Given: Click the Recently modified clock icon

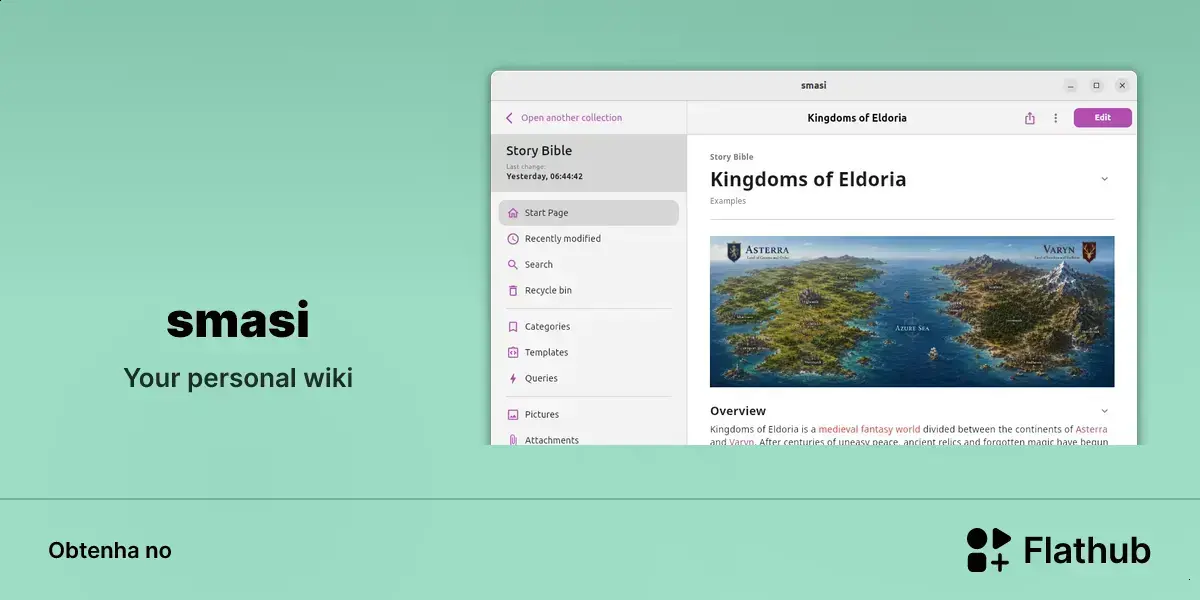Looking at the screenshot, I should pos(513,239).
